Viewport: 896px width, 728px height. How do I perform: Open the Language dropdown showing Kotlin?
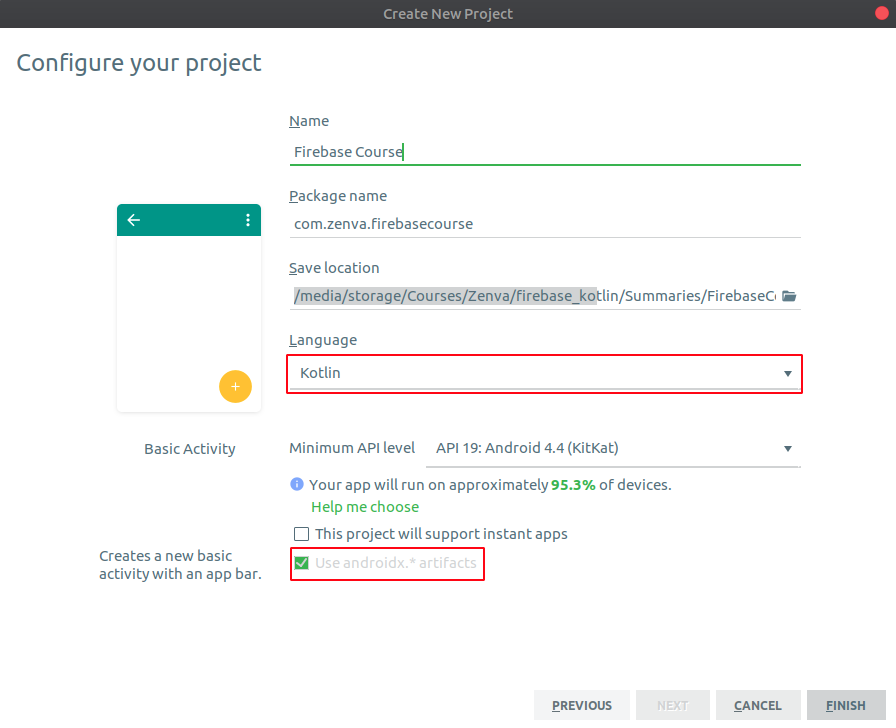coord(544,373)
